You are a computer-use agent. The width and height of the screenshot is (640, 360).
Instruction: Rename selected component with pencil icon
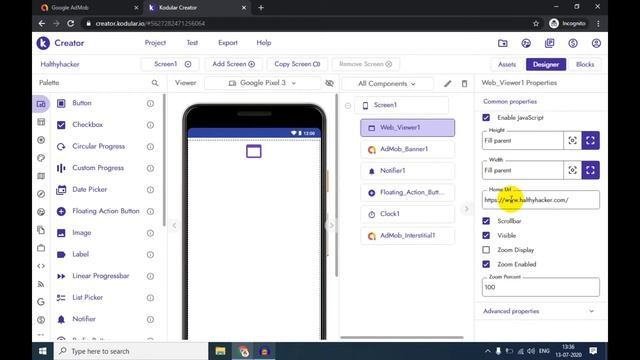tap(448, 84)
